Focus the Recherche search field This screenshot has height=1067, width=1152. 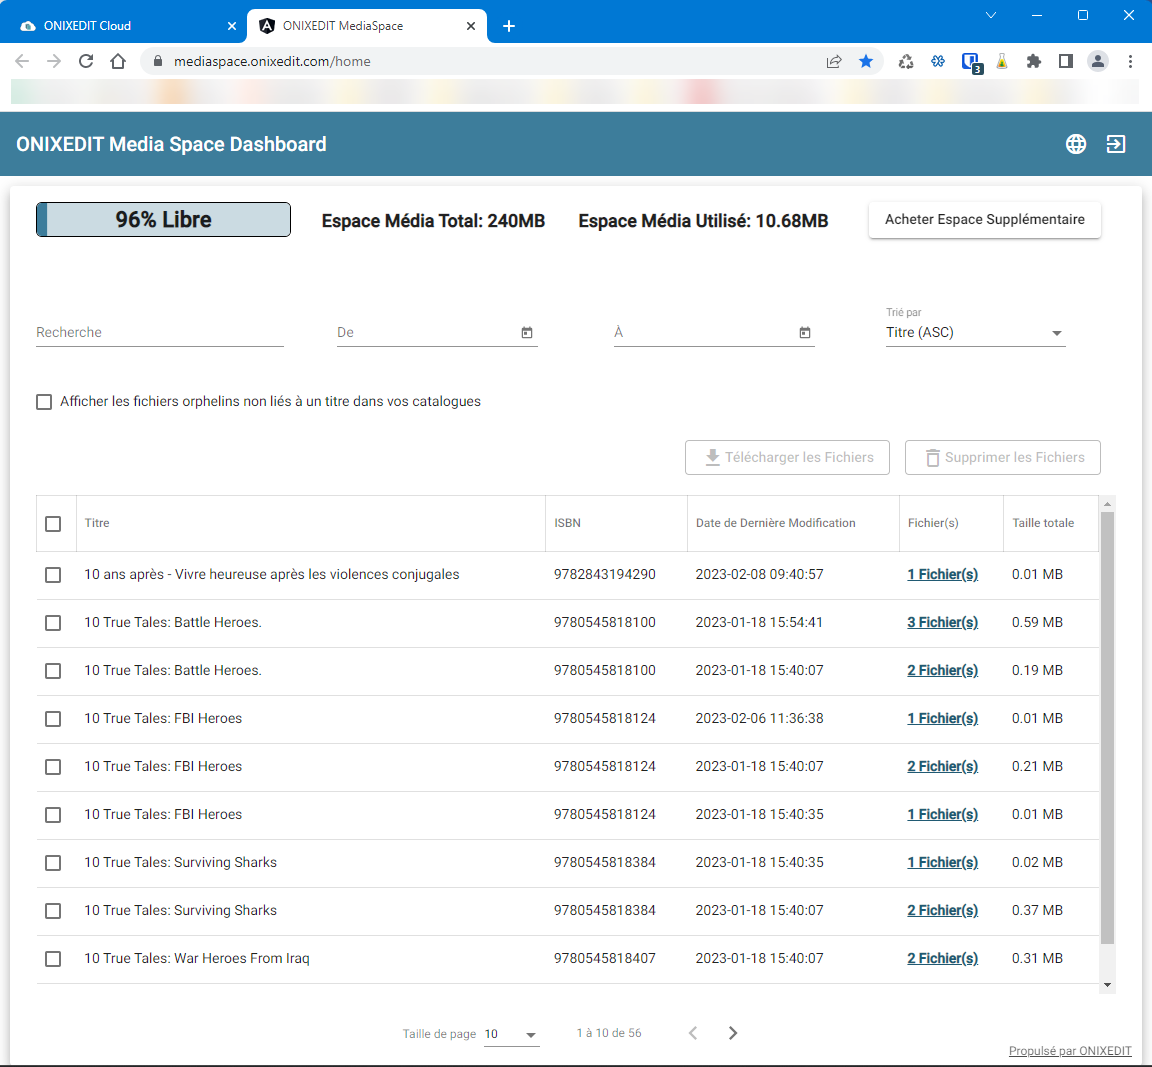(159, 333)
